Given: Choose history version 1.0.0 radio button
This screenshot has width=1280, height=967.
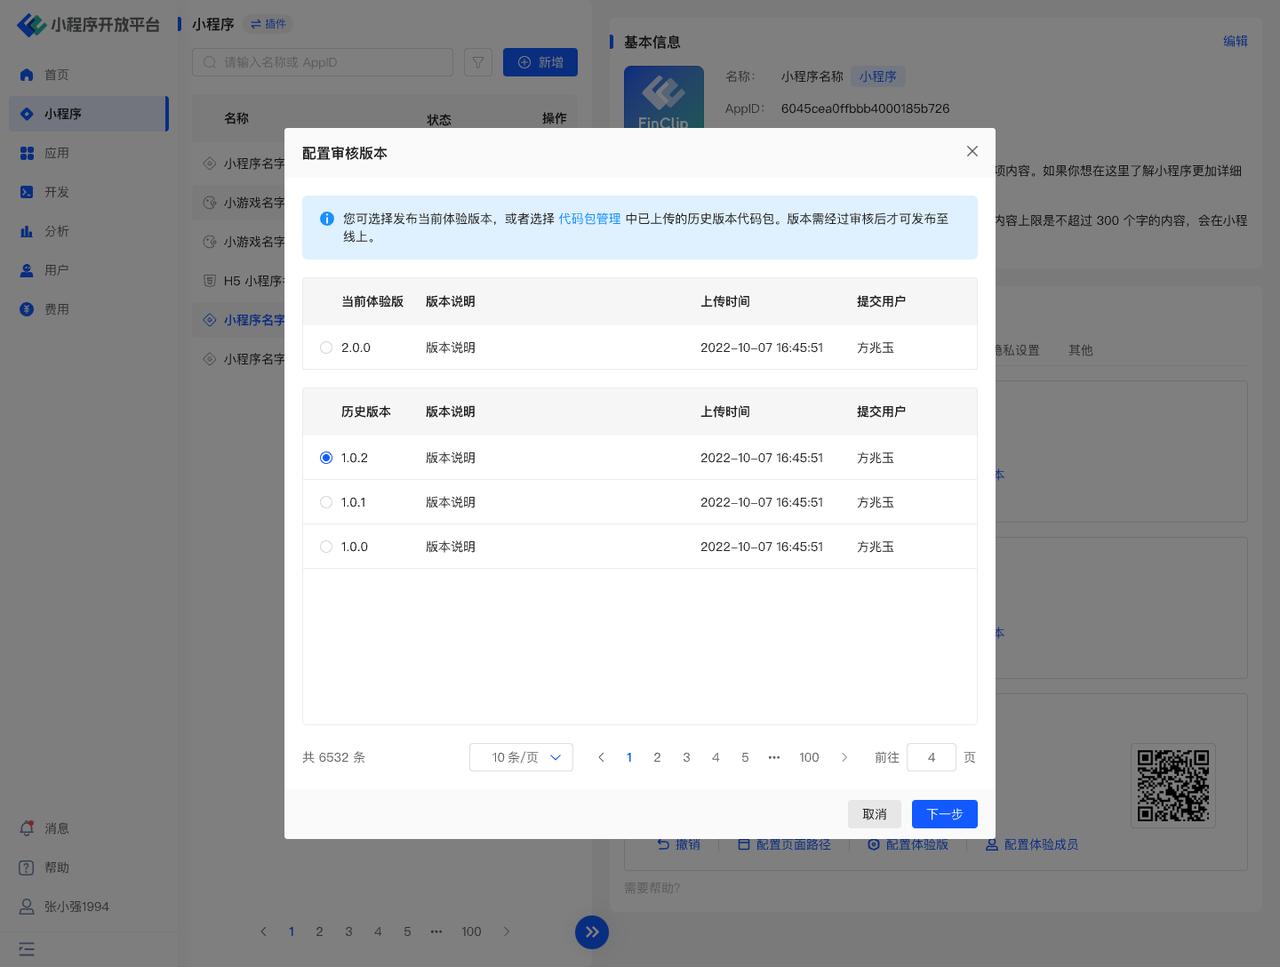Looking at the screenshot, I should tap(326, 547).
